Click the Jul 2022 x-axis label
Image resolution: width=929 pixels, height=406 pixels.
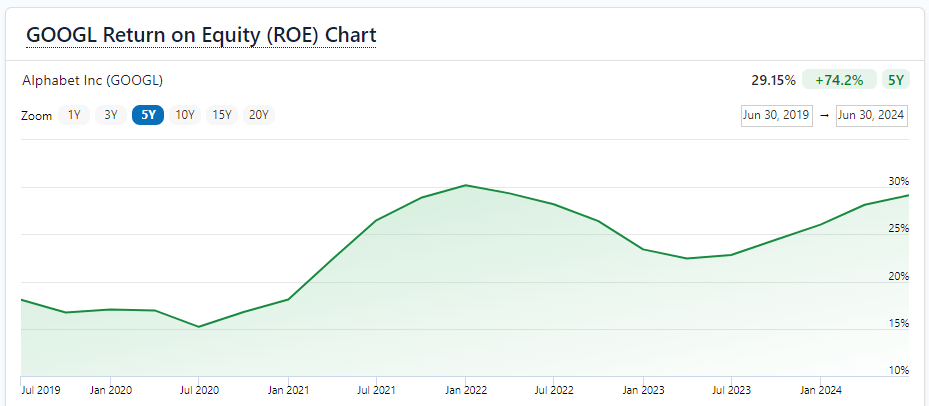554,391
